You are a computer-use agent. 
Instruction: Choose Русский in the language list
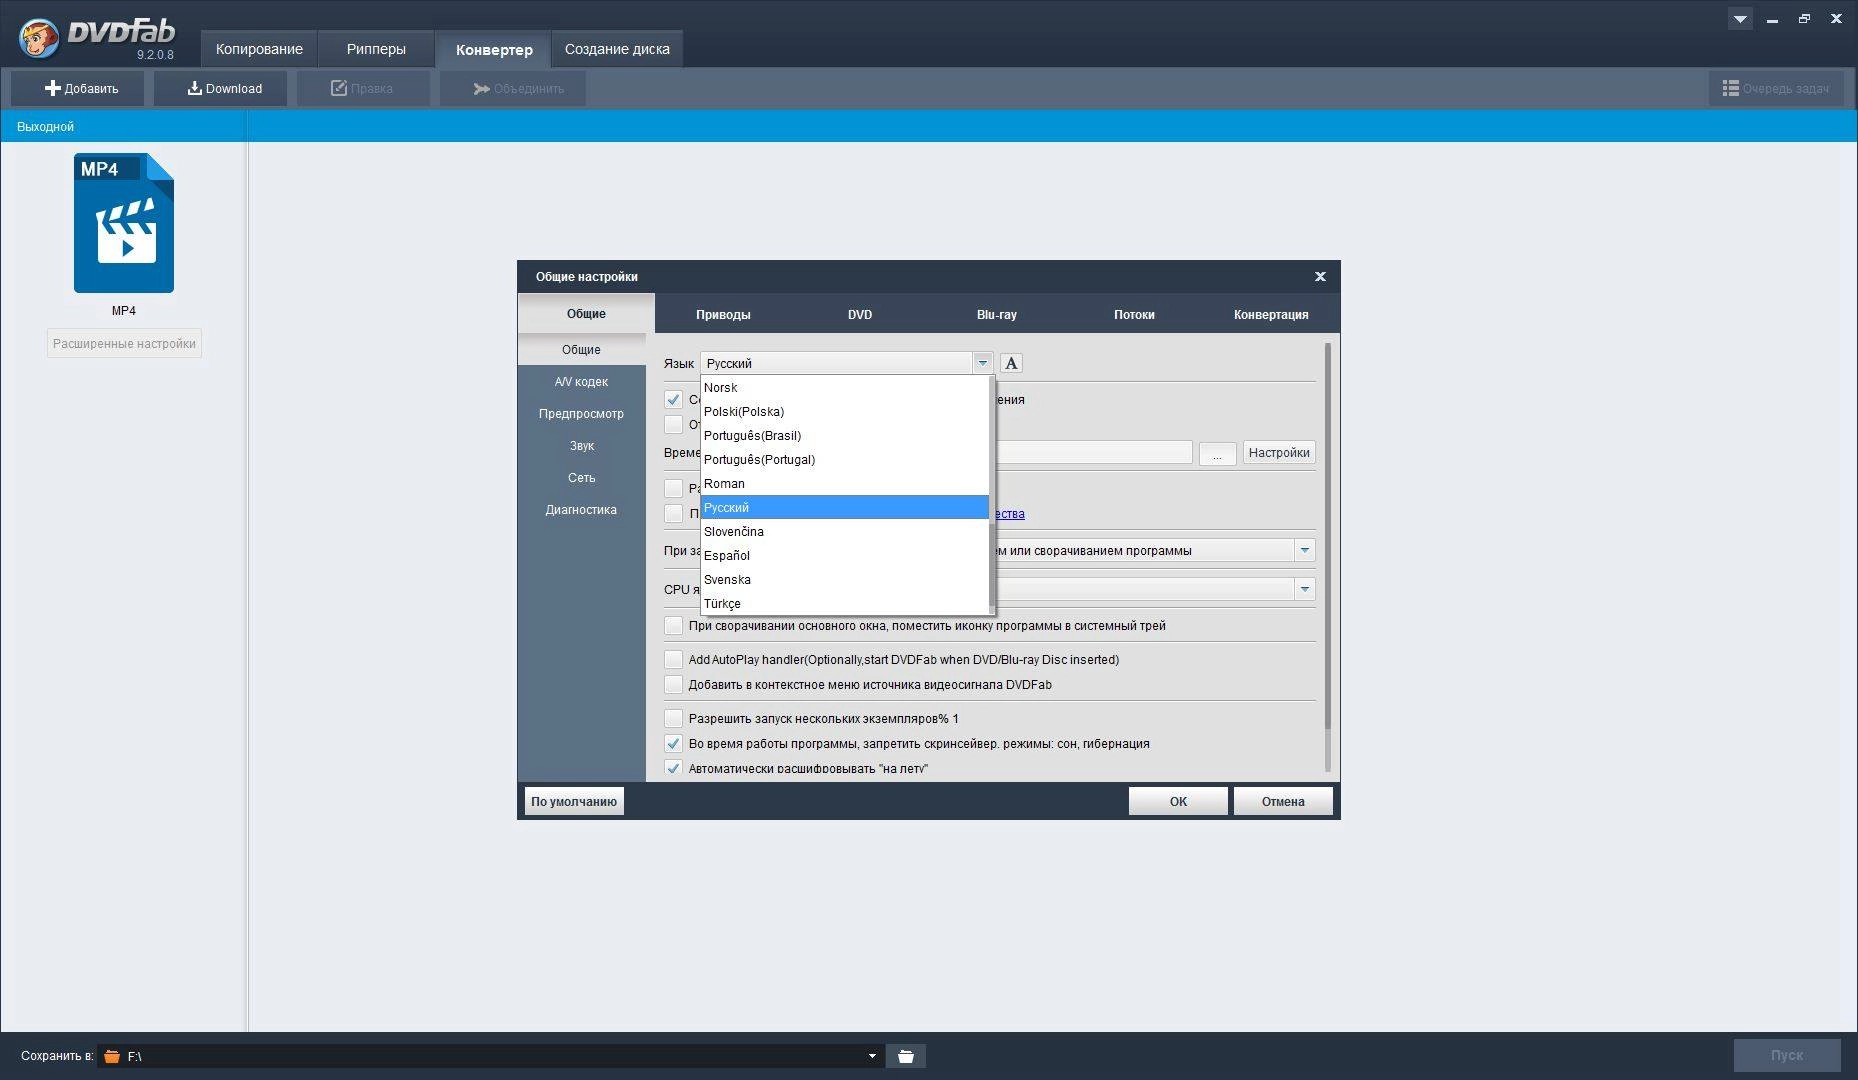pos(844,507)
